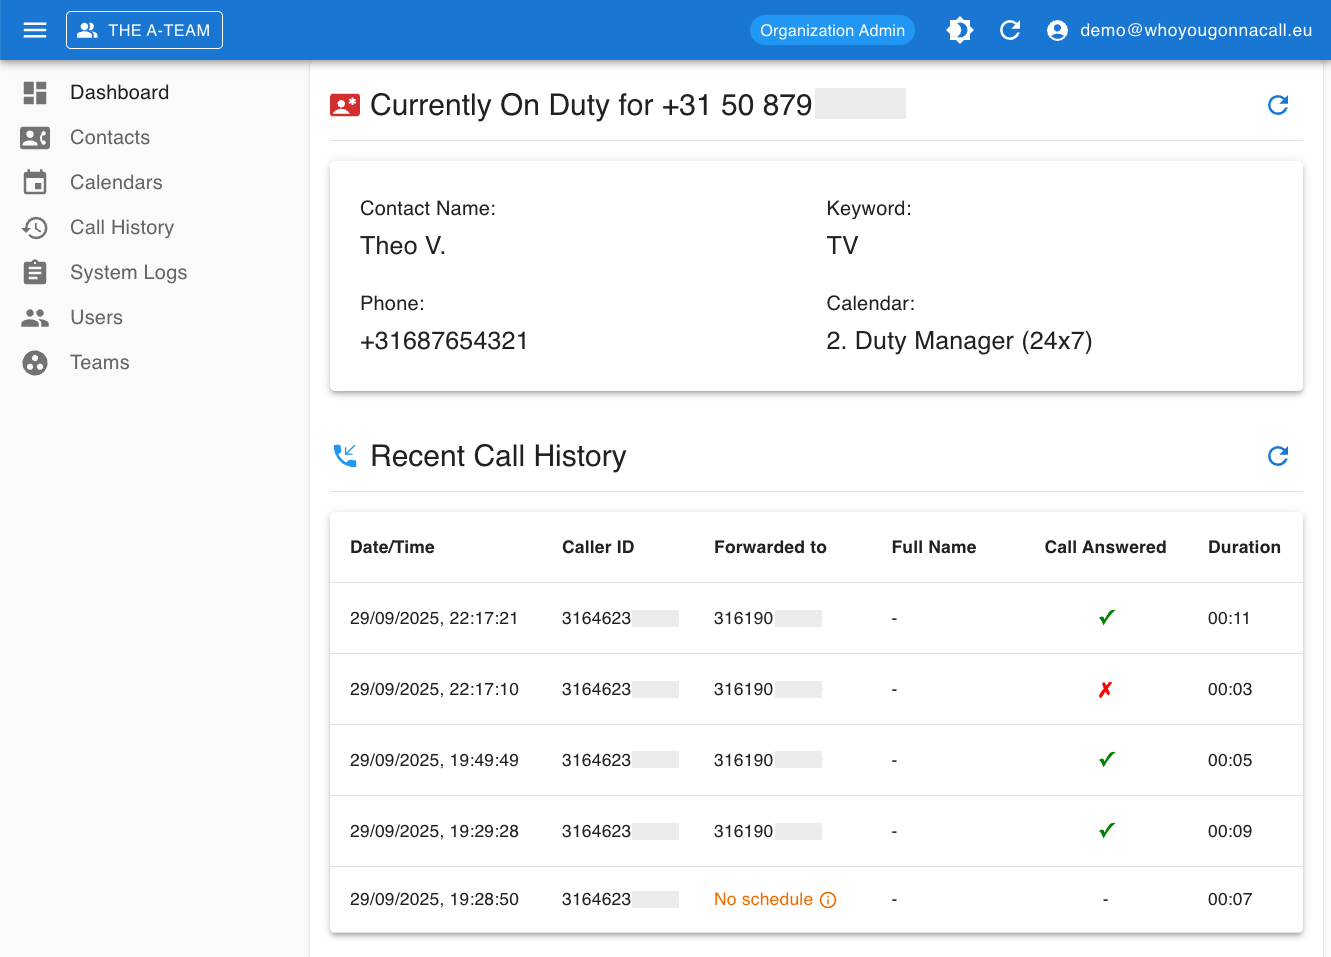Open the user account avatar icon

(1057, 31)
